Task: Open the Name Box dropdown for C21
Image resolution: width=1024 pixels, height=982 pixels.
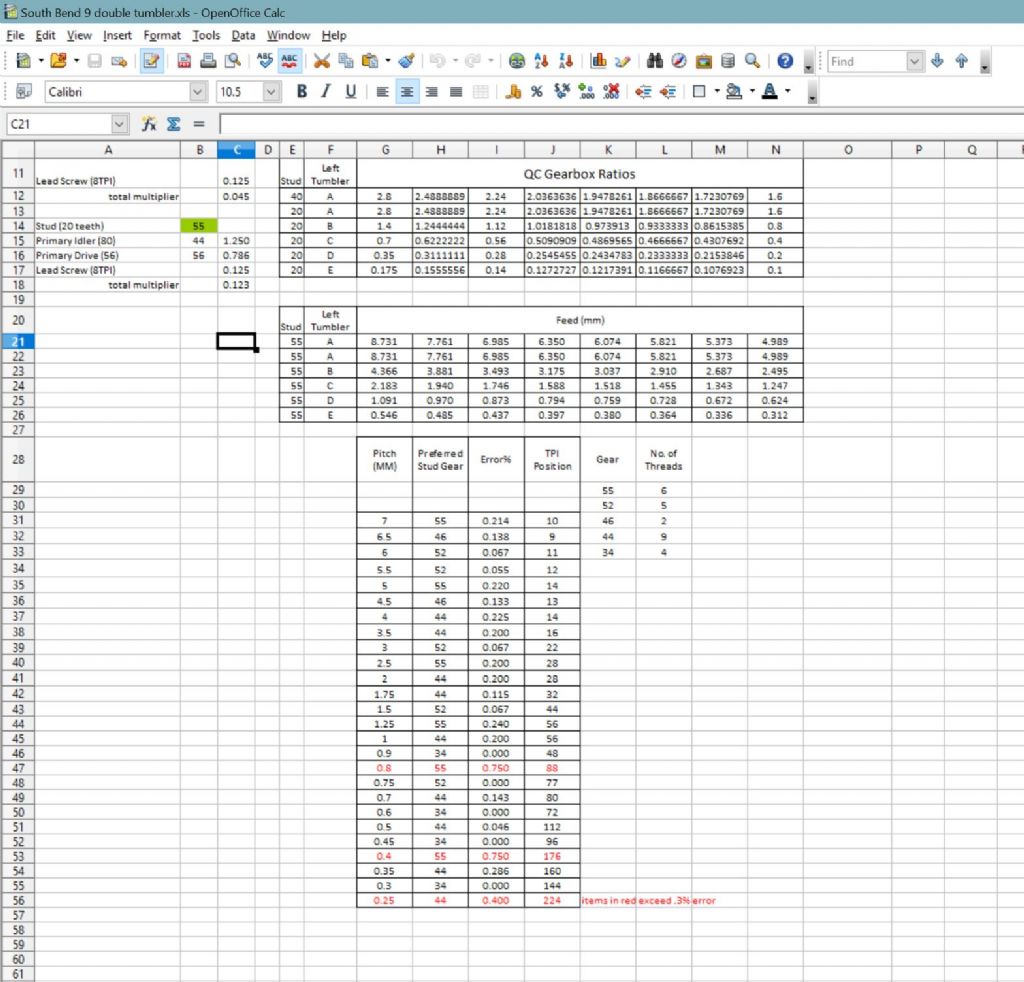Action: (x=118, y=124)
